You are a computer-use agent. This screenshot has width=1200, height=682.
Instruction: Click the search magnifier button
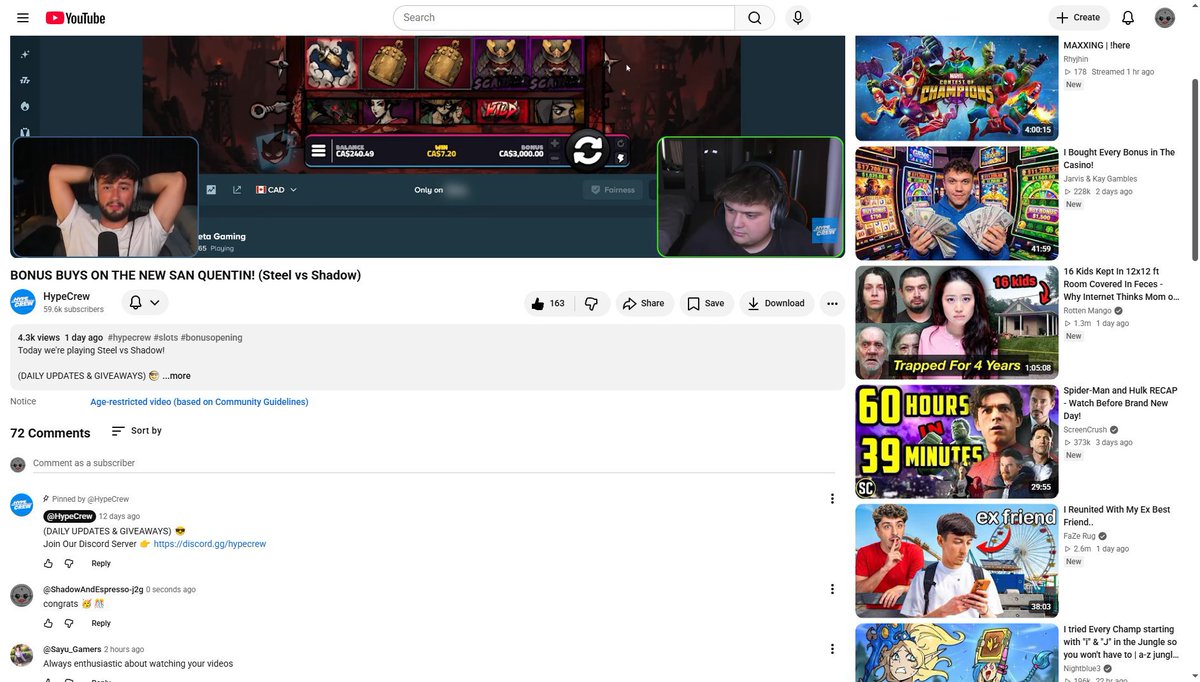click(x=754, y=17)
